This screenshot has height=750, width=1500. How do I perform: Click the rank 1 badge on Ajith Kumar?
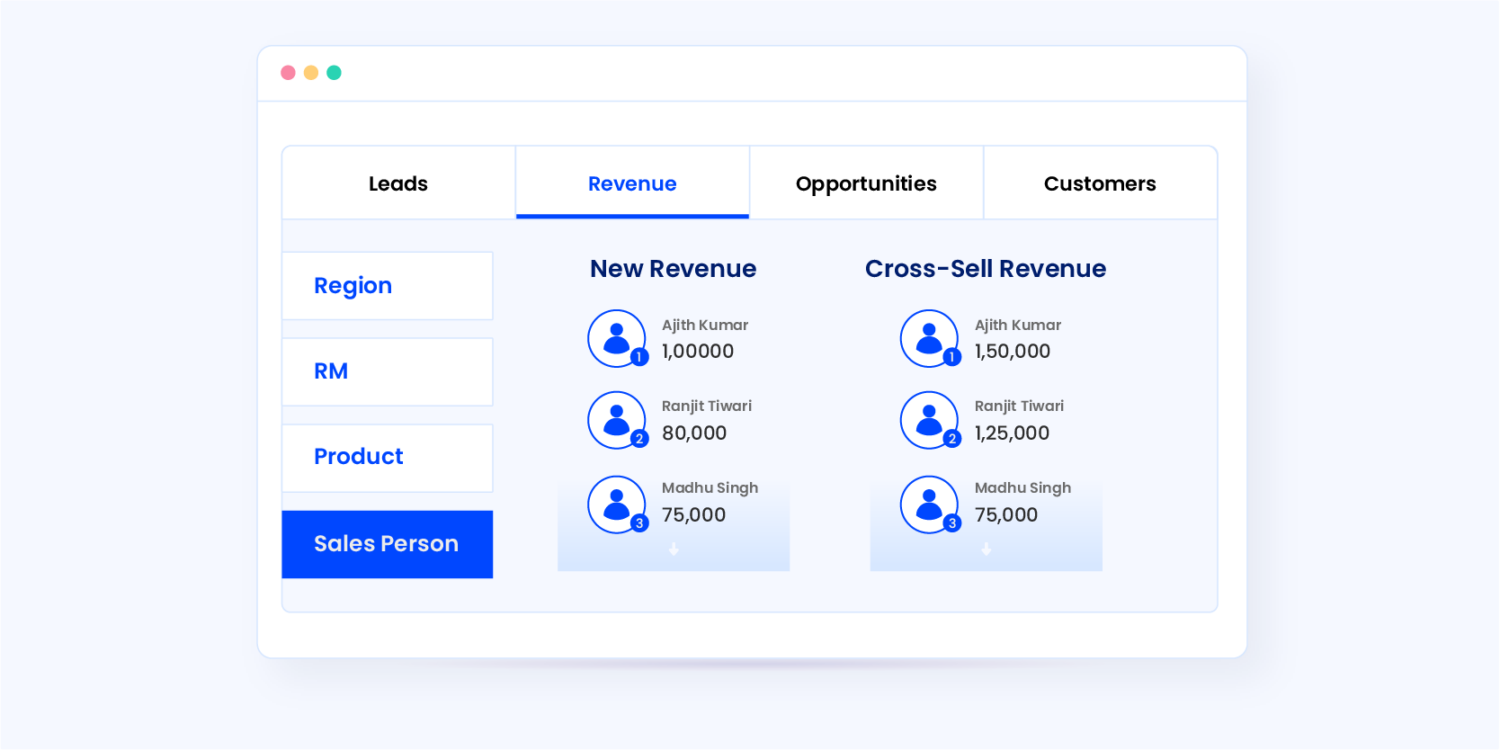point(637,357)
